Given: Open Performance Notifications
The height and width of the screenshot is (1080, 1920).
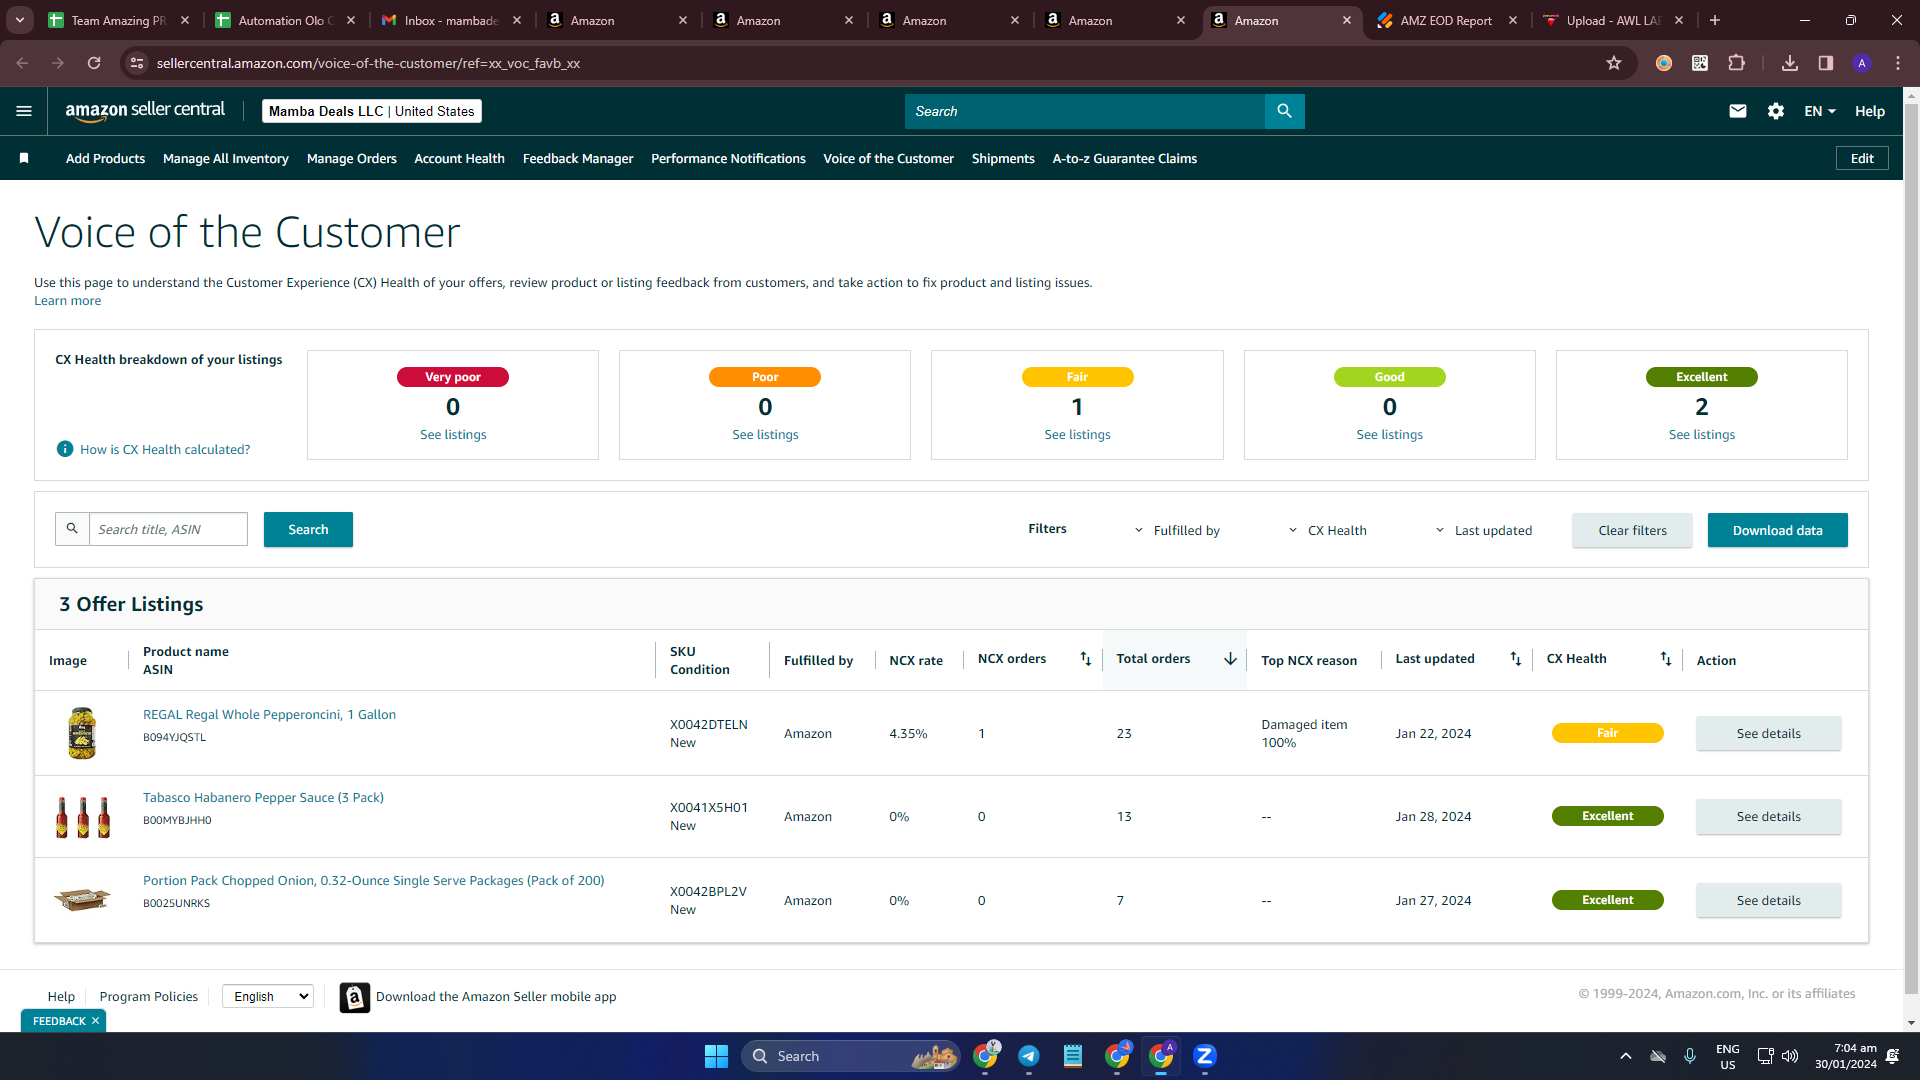Looking at the screenshot, I should [x=728, y=158].
